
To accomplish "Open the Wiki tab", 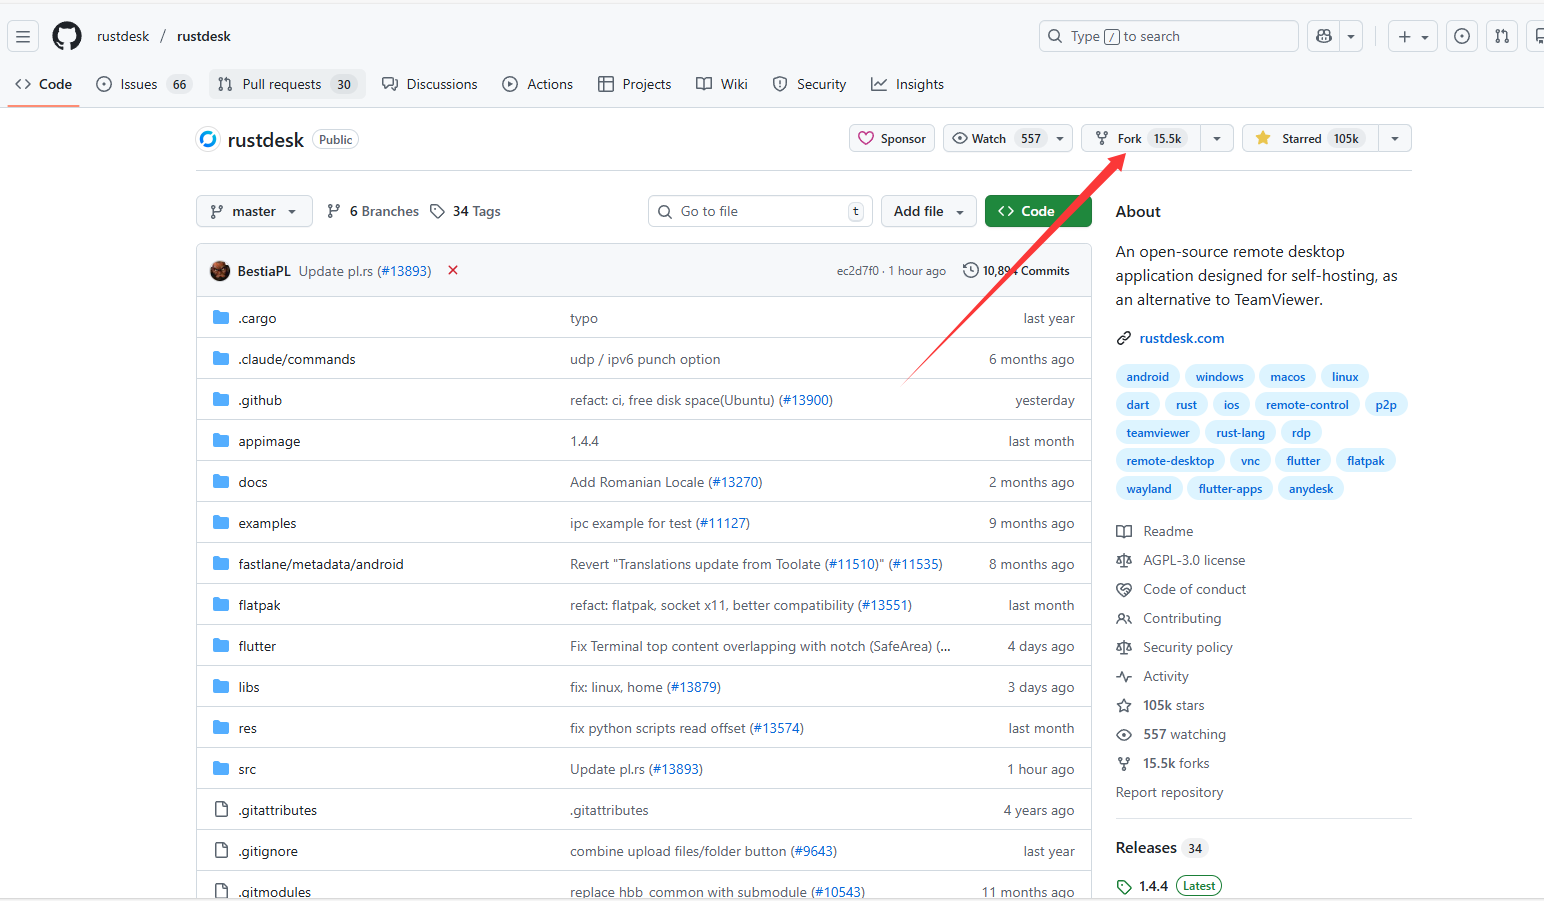I will [x=722, y=84].
